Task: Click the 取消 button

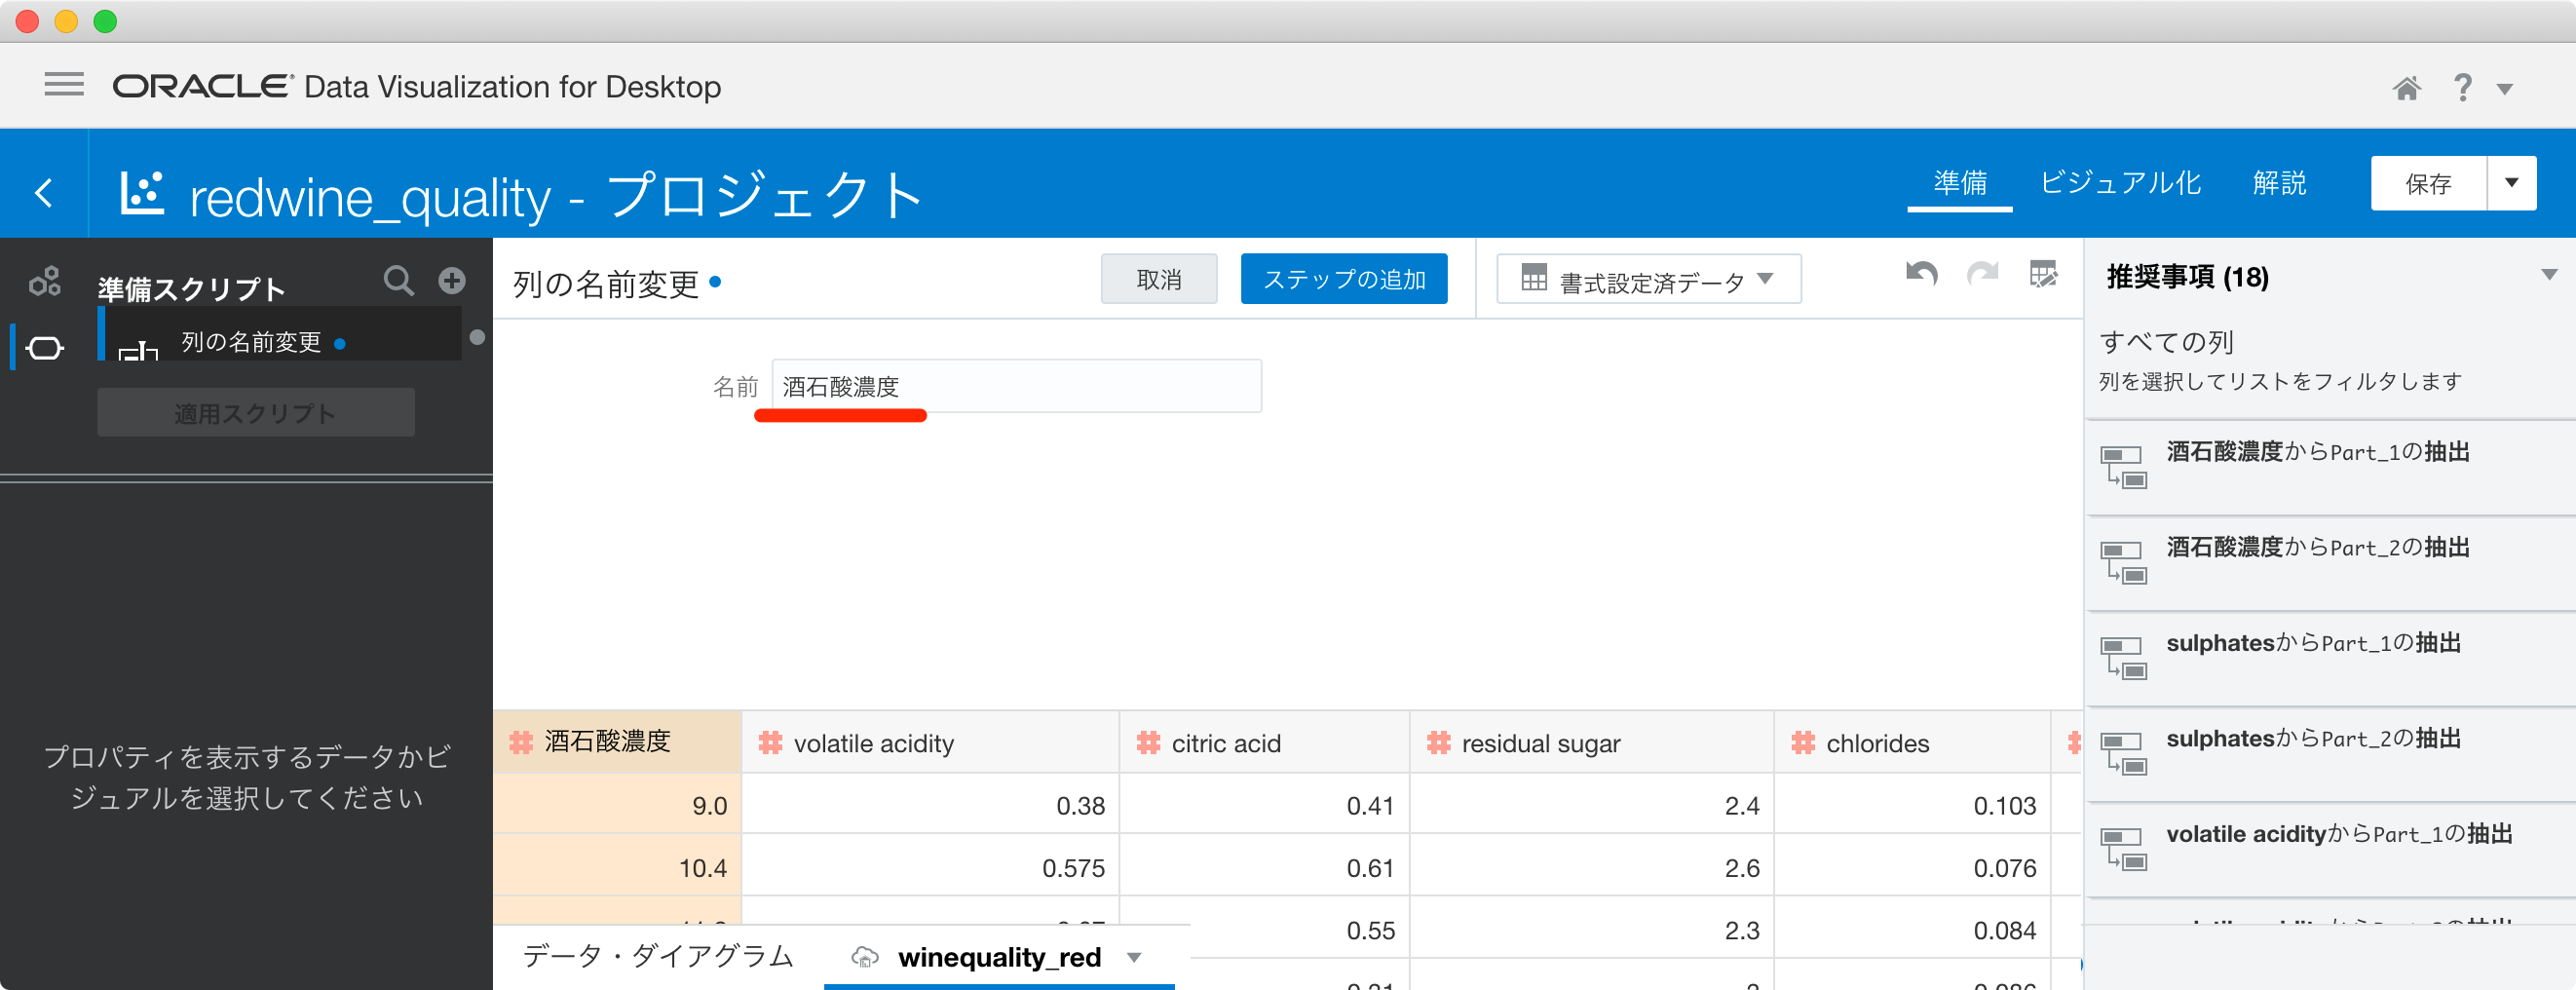Action: [x=1158, y=279]
